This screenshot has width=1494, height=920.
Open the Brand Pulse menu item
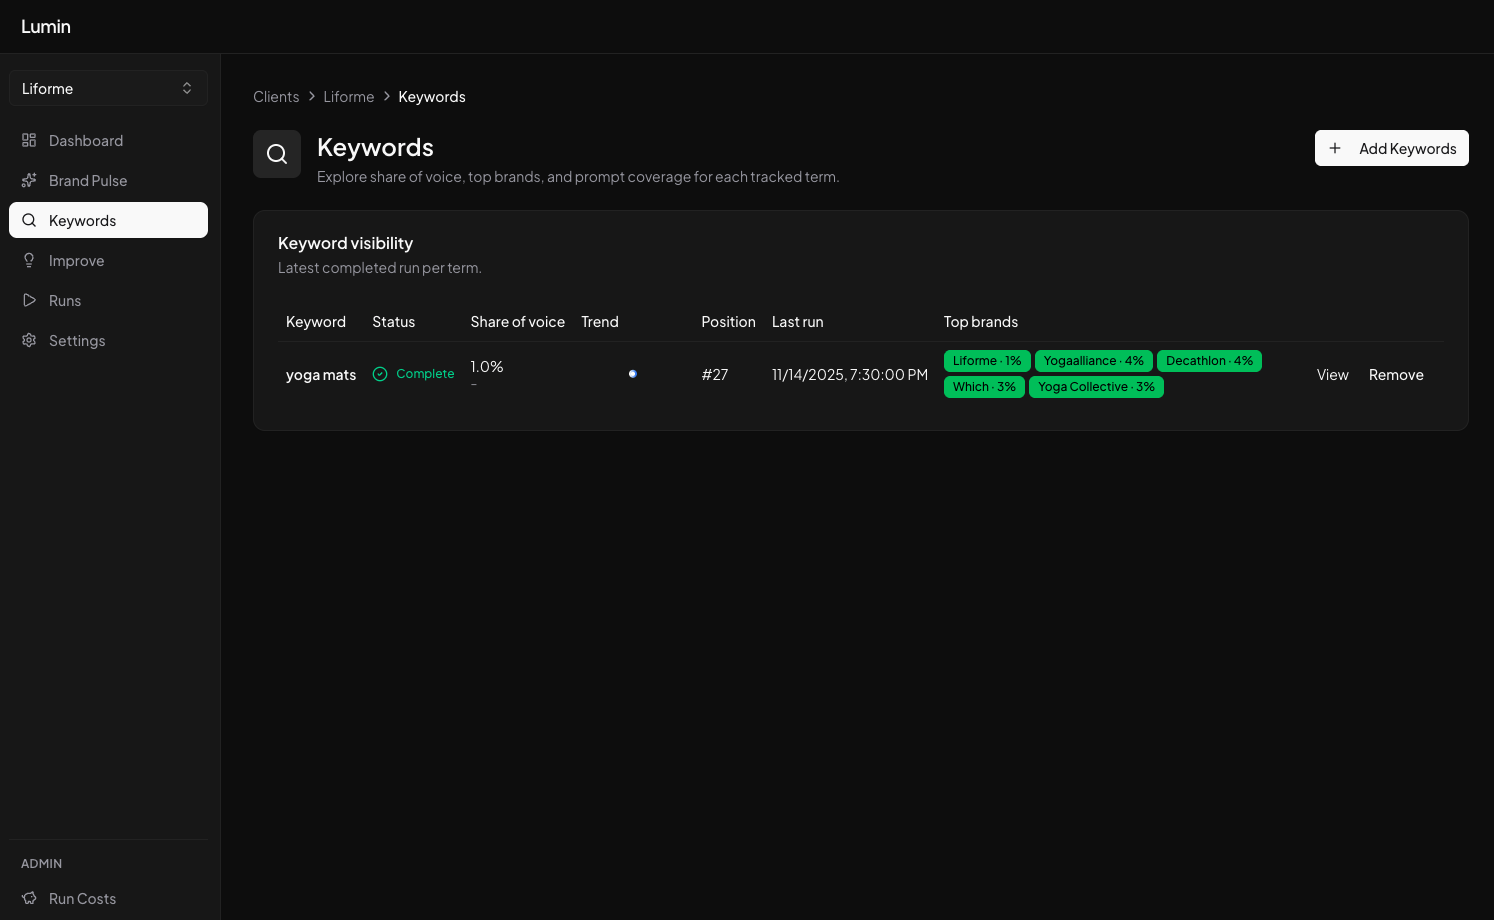88,181
